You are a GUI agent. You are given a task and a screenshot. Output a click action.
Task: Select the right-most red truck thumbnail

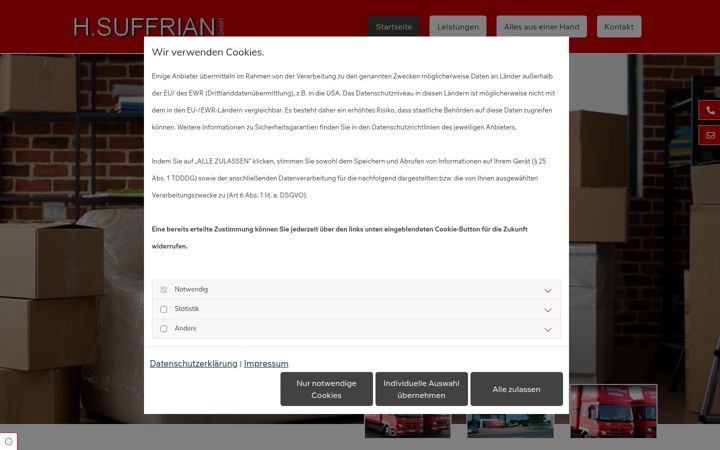pos(613,411)
